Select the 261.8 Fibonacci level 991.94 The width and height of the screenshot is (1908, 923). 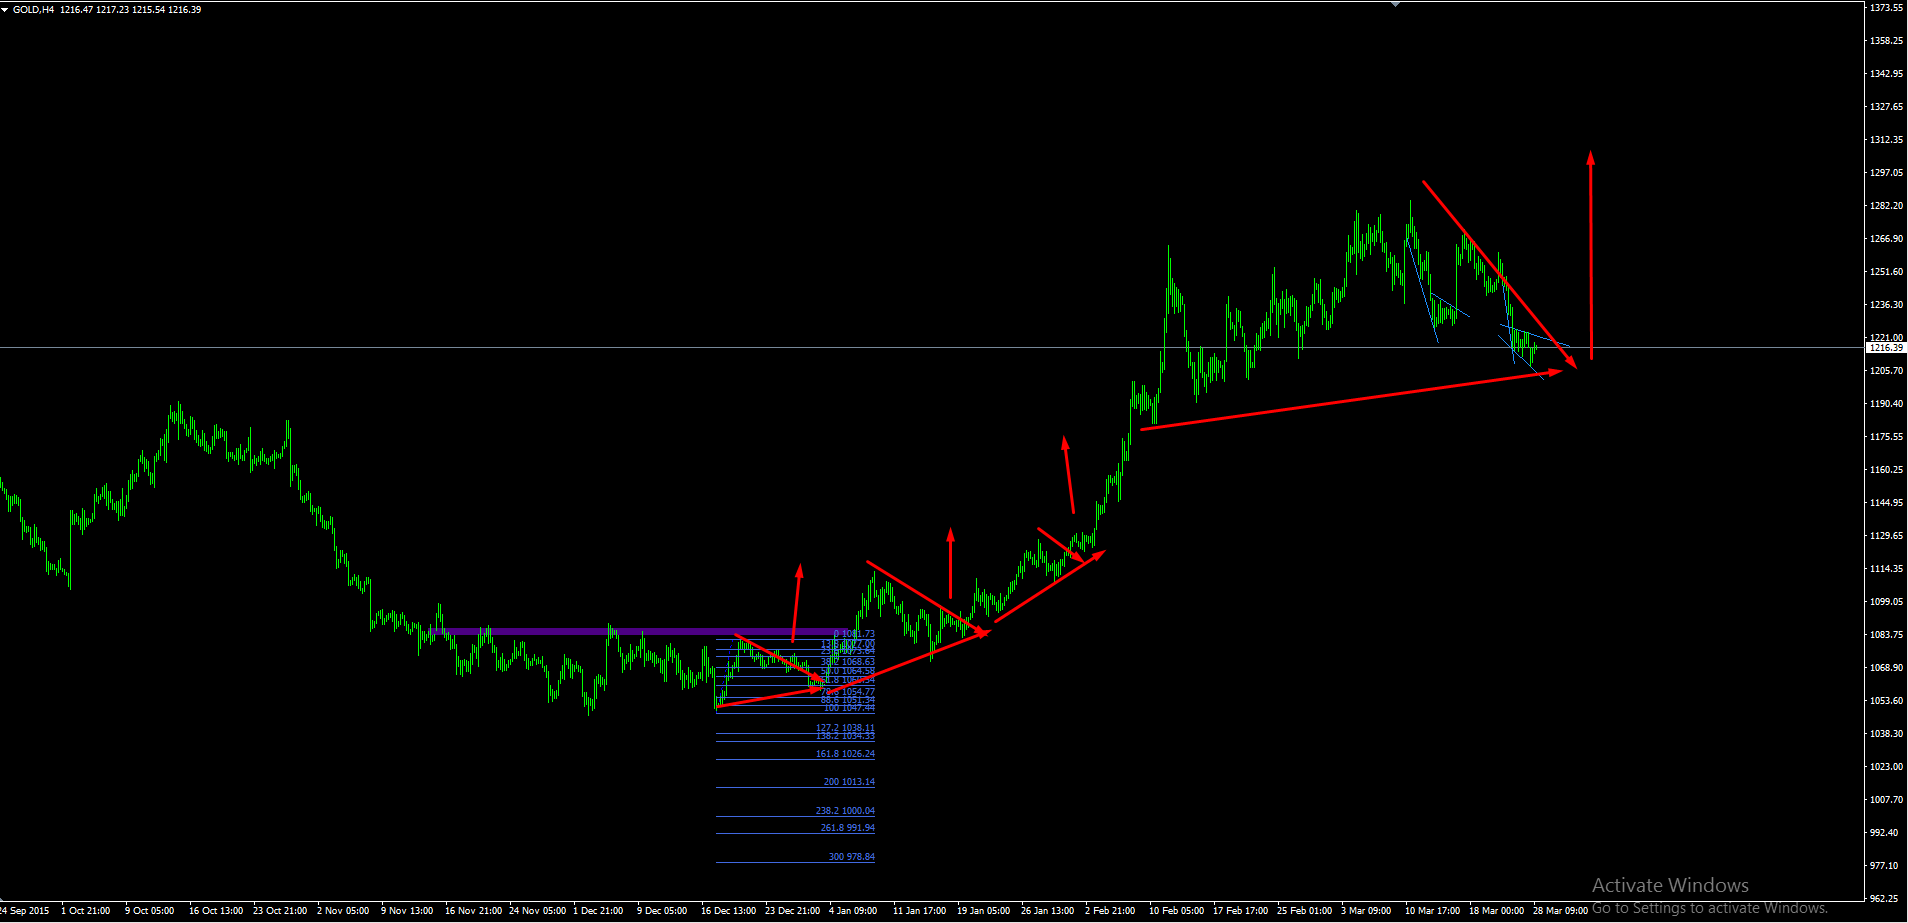[848, 828]
